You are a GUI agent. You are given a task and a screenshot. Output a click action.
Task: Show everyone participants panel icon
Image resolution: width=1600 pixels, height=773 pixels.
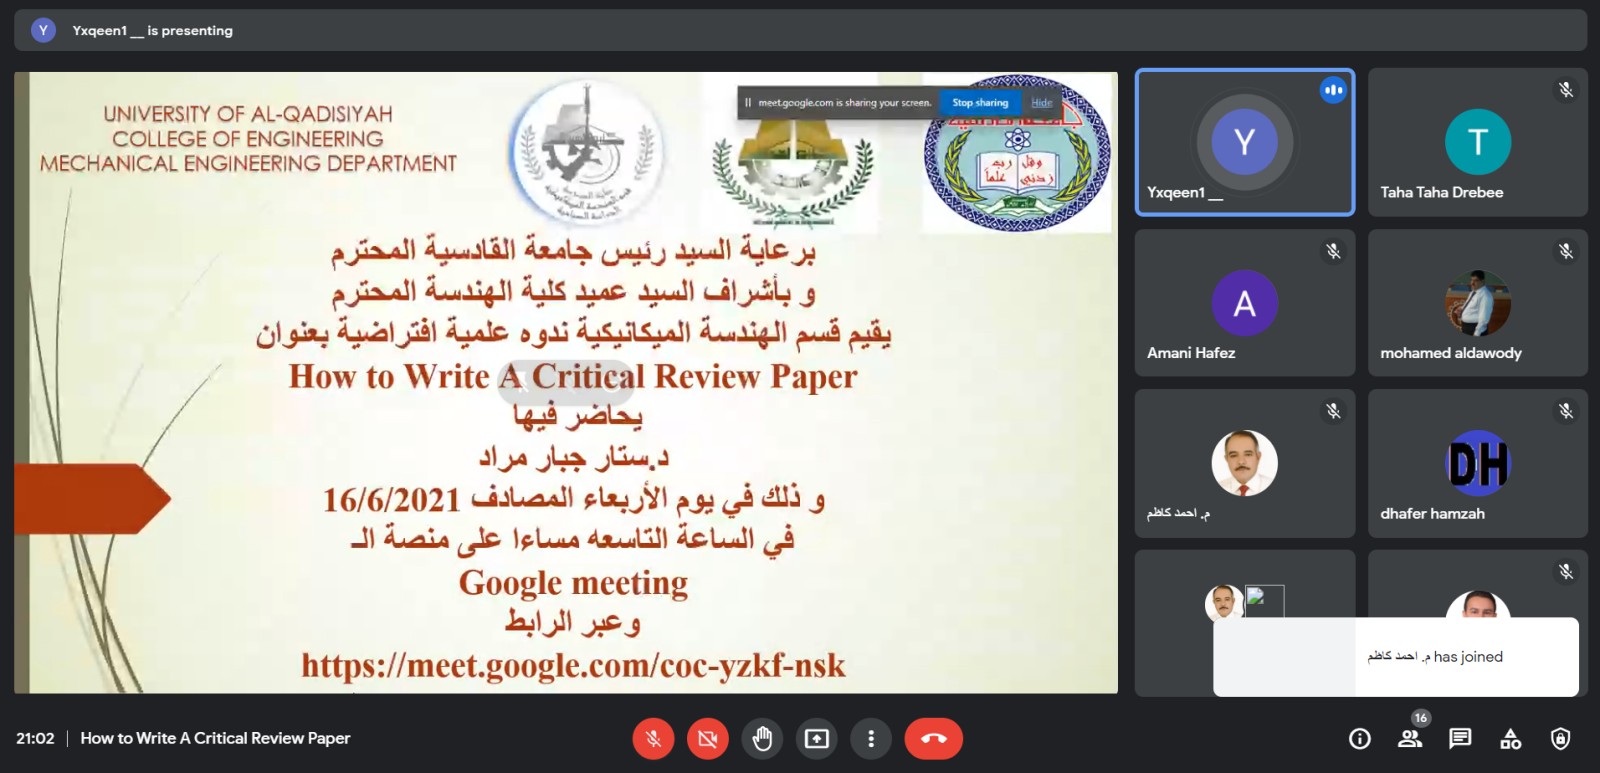1410,739
